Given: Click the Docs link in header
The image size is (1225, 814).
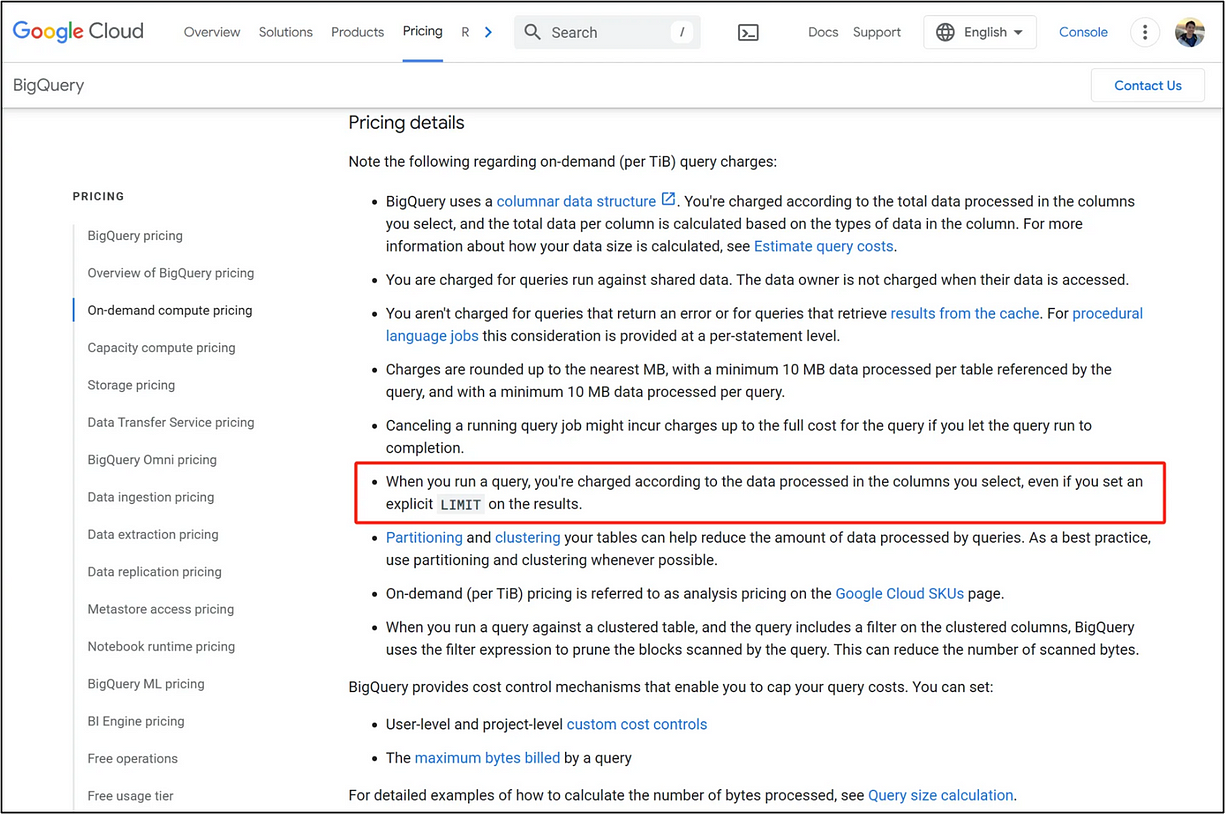Looking at the screenshot, I should pos(823,32).
